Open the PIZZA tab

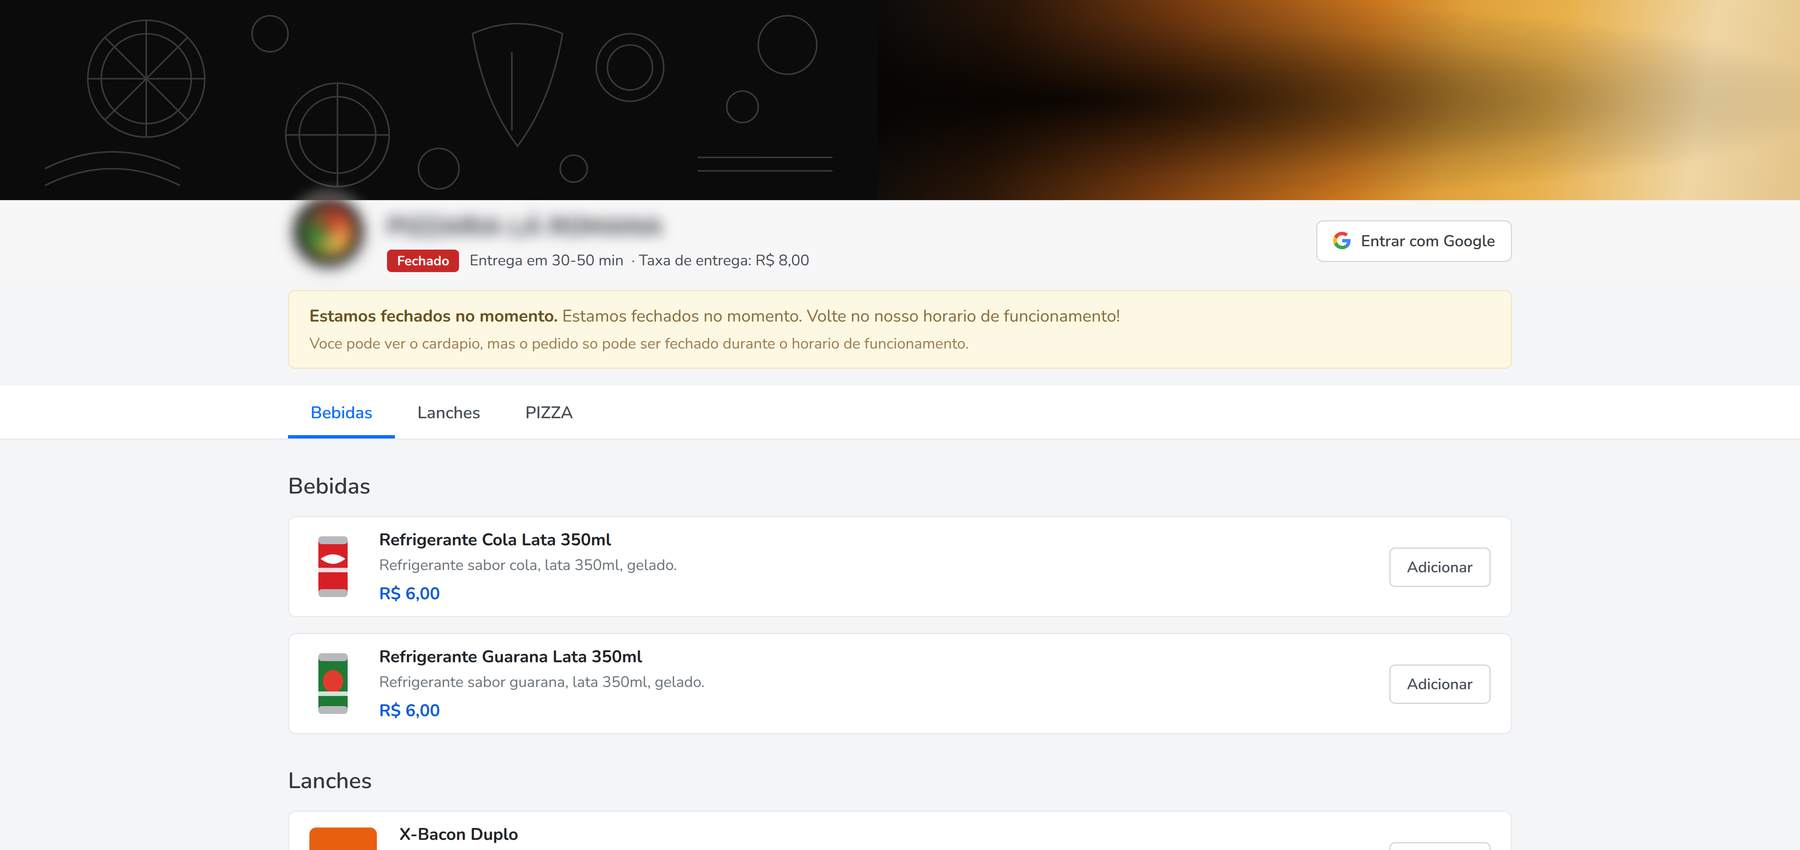[549, 413]
